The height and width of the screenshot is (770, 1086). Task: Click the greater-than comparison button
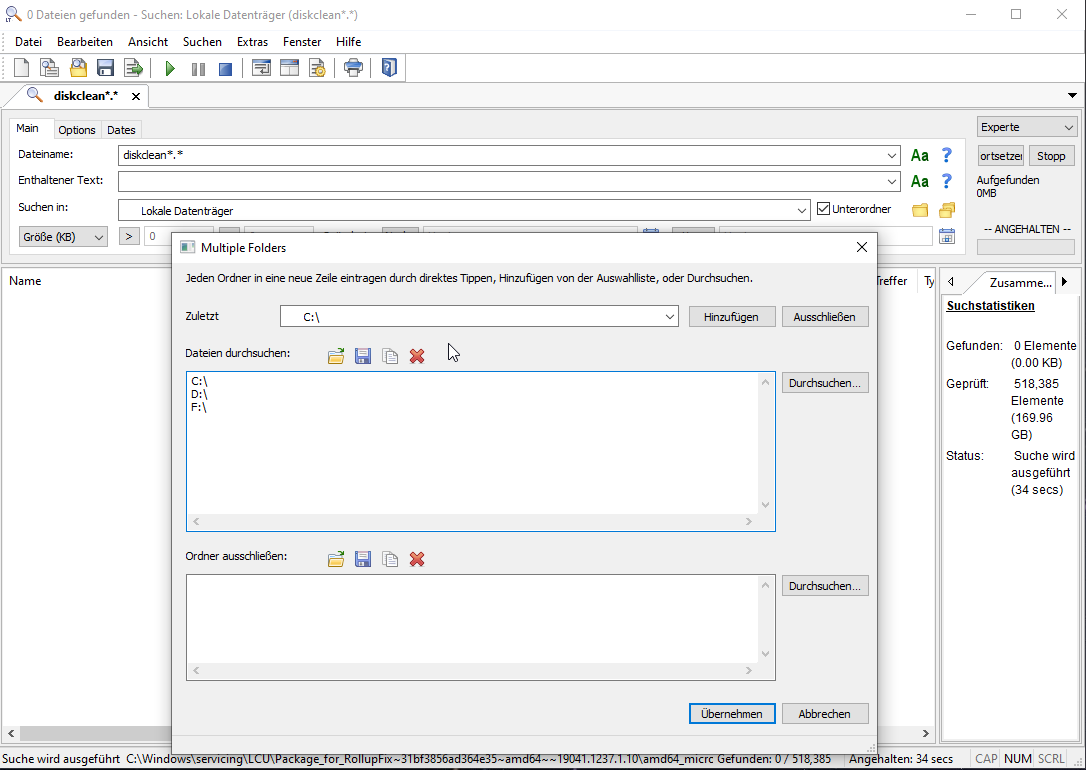(129, 236)
